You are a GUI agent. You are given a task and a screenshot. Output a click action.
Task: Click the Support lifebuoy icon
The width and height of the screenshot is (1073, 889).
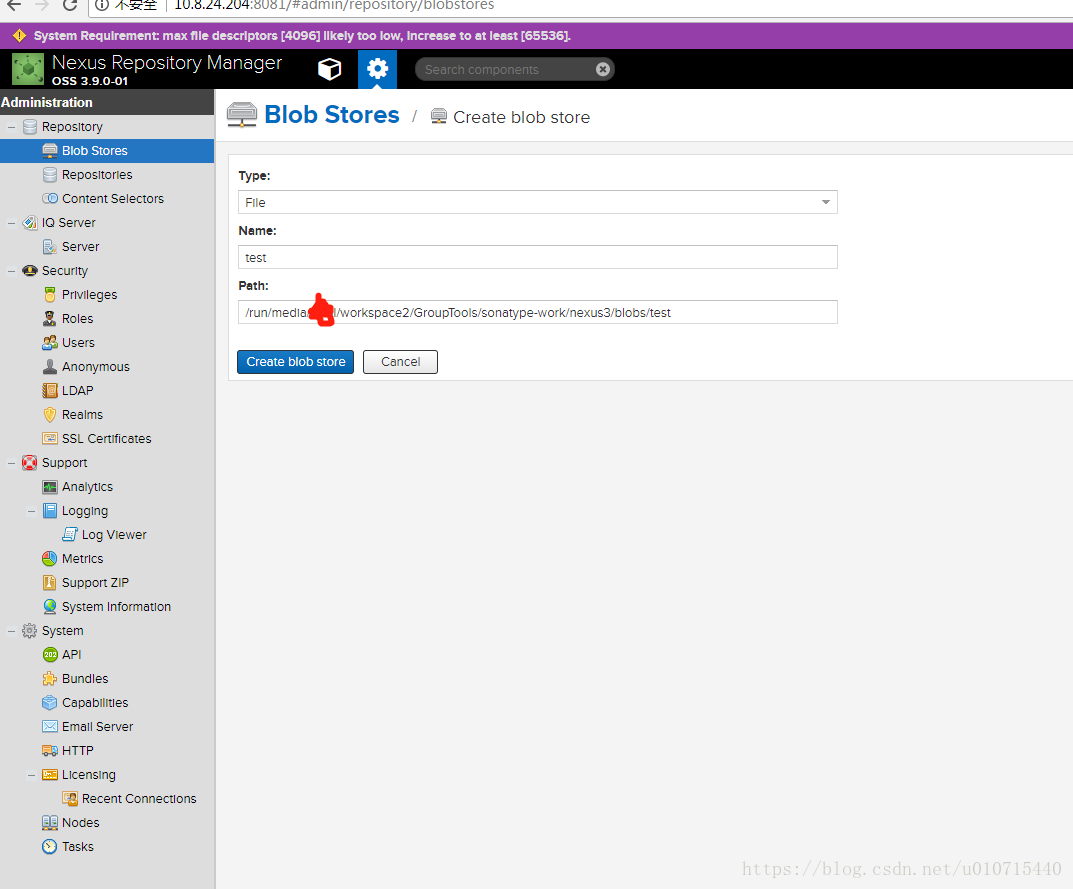(30, 463)
